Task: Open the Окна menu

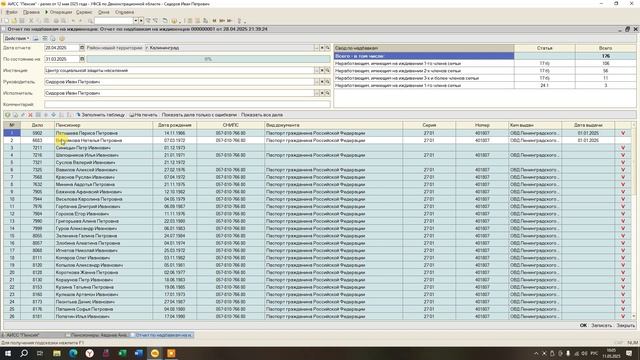Action: (104, 12)
